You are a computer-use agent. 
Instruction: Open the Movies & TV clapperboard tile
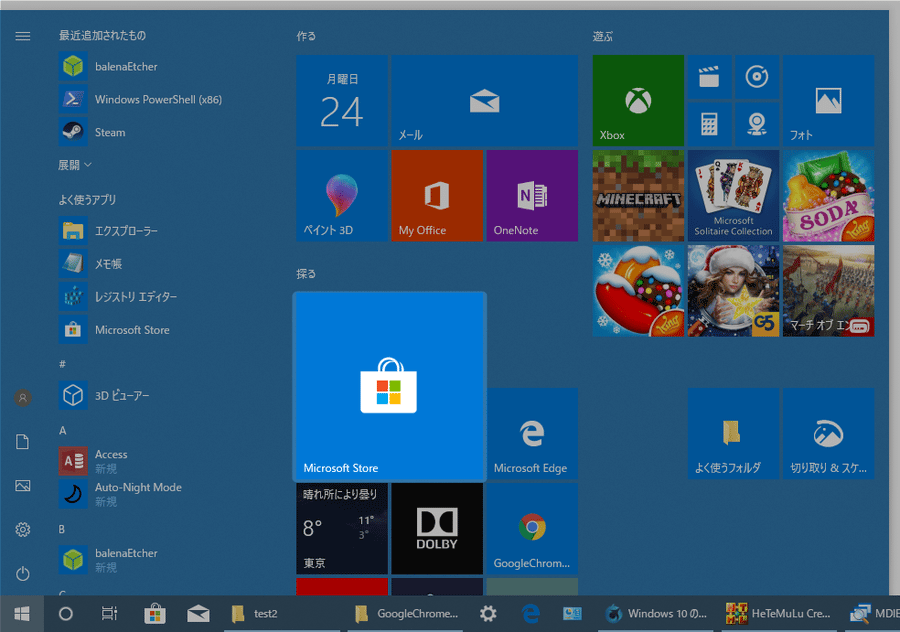tap(709, 76)
